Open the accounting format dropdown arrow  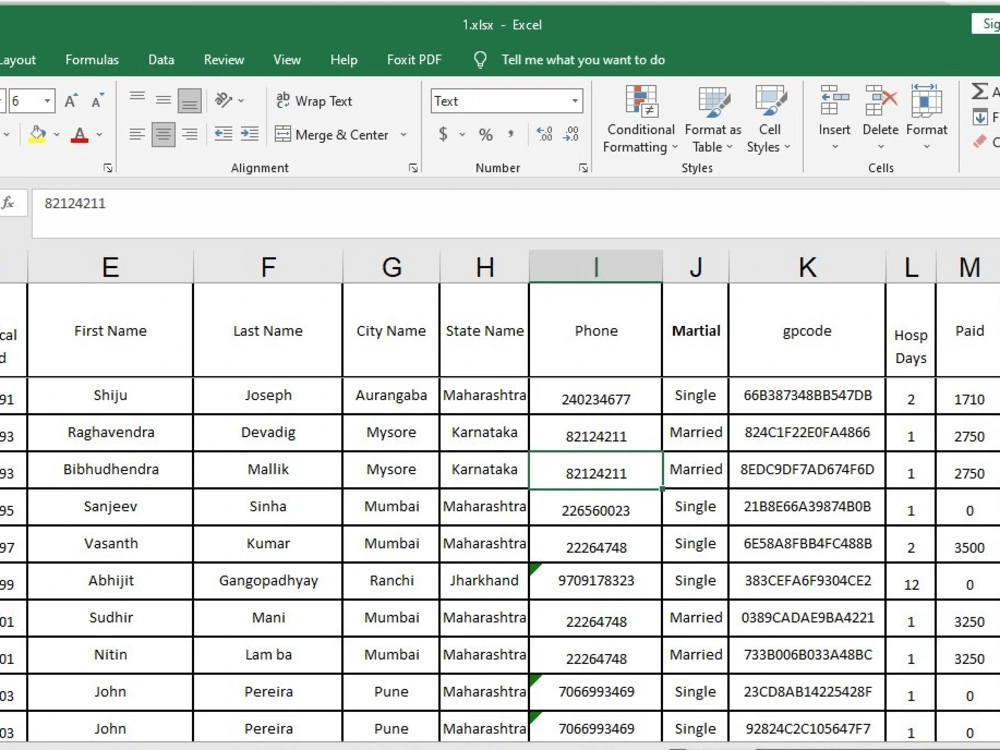[462, 135]
